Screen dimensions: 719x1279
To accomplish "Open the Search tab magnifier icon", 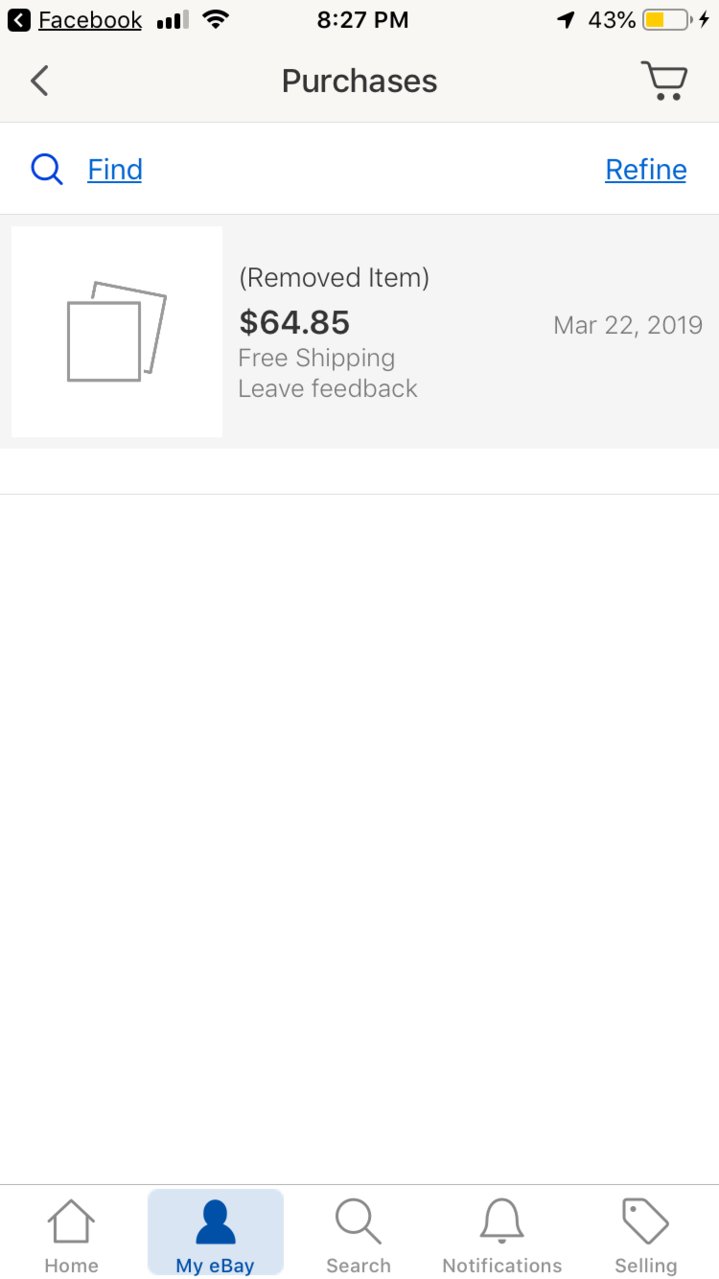I will 358,1222.
